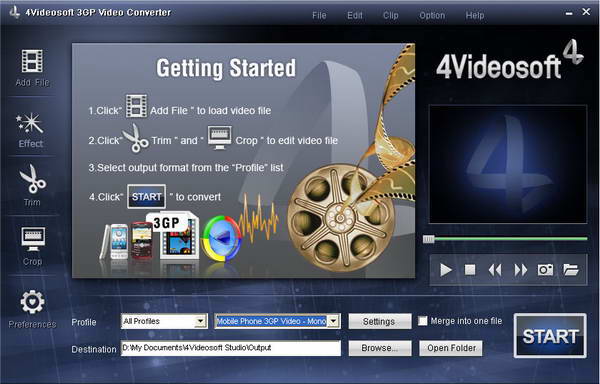Open the snapshot folder icon
Viewport: 600px width, 384px height.
pyautogui.click(x=571, y=270)
